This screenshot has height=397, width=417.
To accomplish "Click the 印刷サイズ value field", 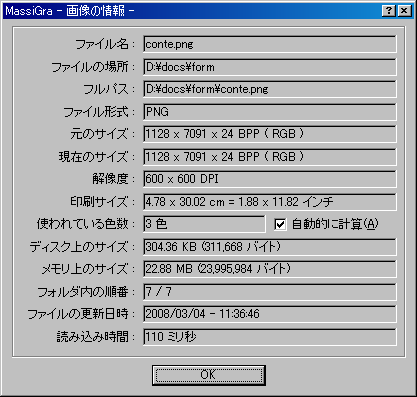I will (270, 202).
